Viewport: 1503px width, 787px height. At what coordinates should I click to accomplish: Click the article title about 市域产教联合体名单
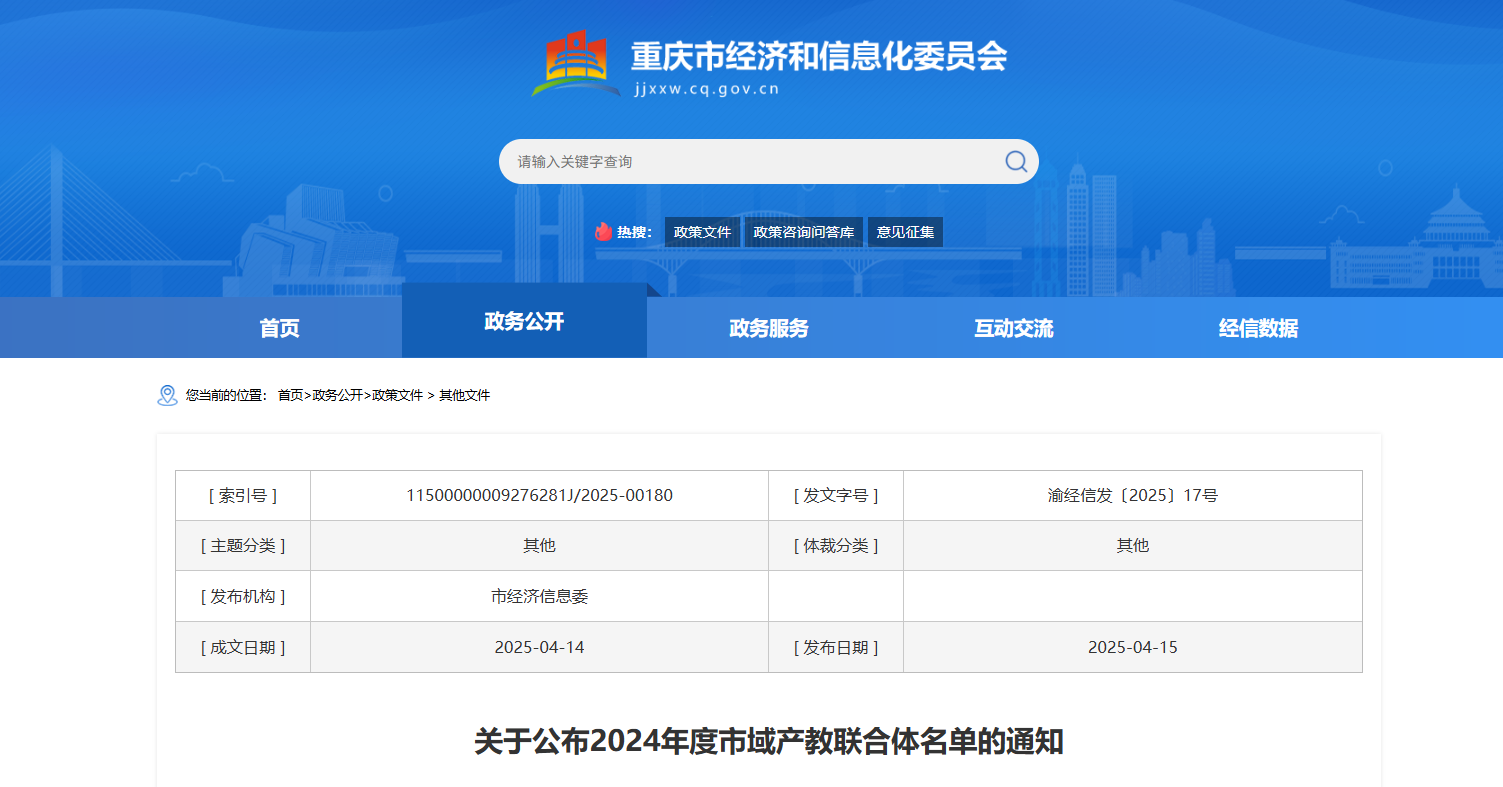[x=768, y=742]
